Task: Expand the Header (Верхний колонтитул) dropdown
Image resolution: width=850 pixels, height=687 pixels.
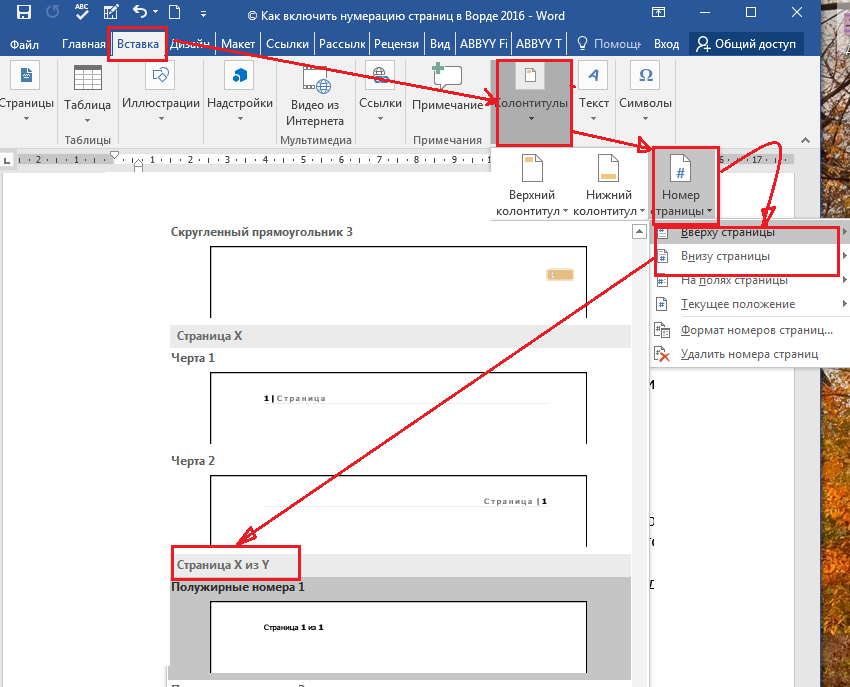Action: [x=531, y=186]
